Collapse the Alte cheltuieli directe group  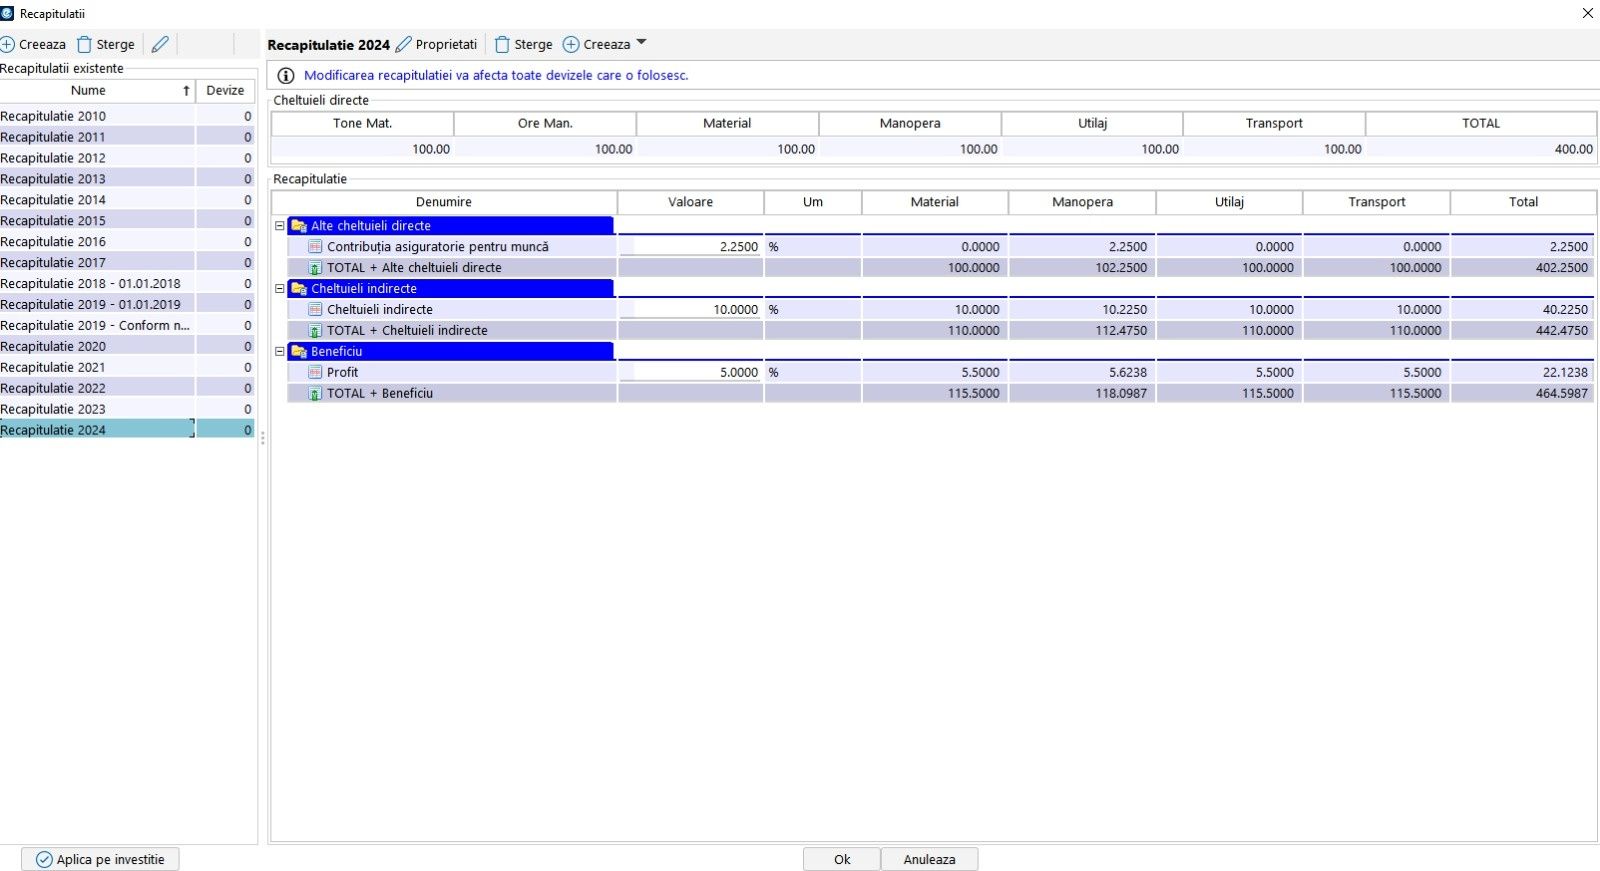pyautogui.click(x=280, y=226)
